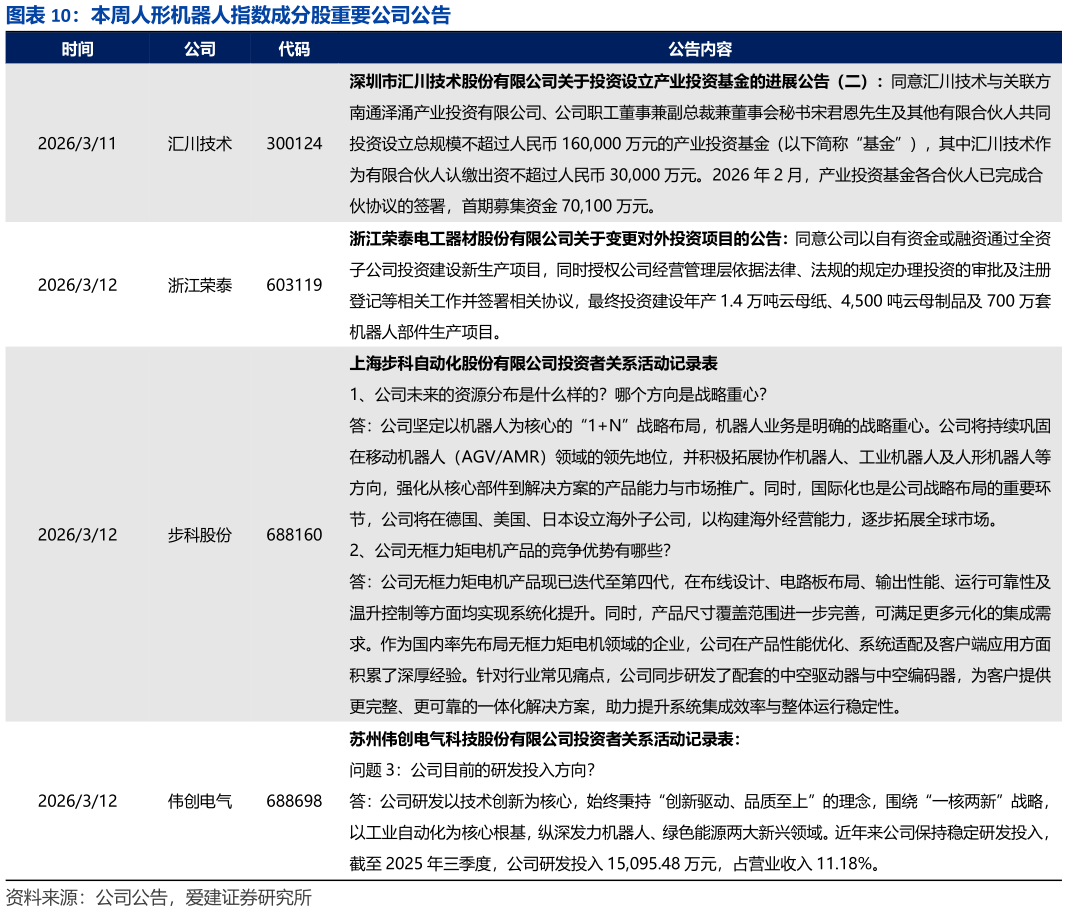Click the date 2026/3/11
Image resolution: width=1067 pixels, height=911 pixels.
pos(78,143)
